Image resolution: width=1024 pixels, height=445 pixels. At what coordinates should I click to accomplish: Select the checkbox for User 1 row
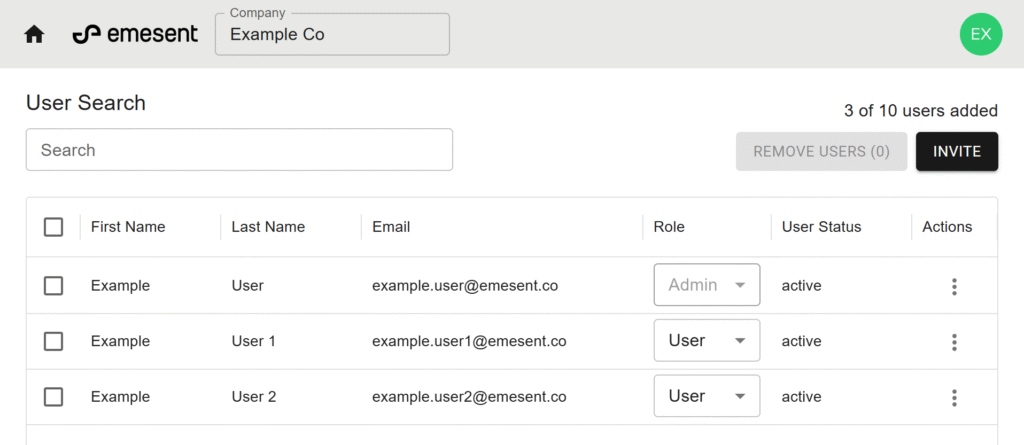coord(54,341)
